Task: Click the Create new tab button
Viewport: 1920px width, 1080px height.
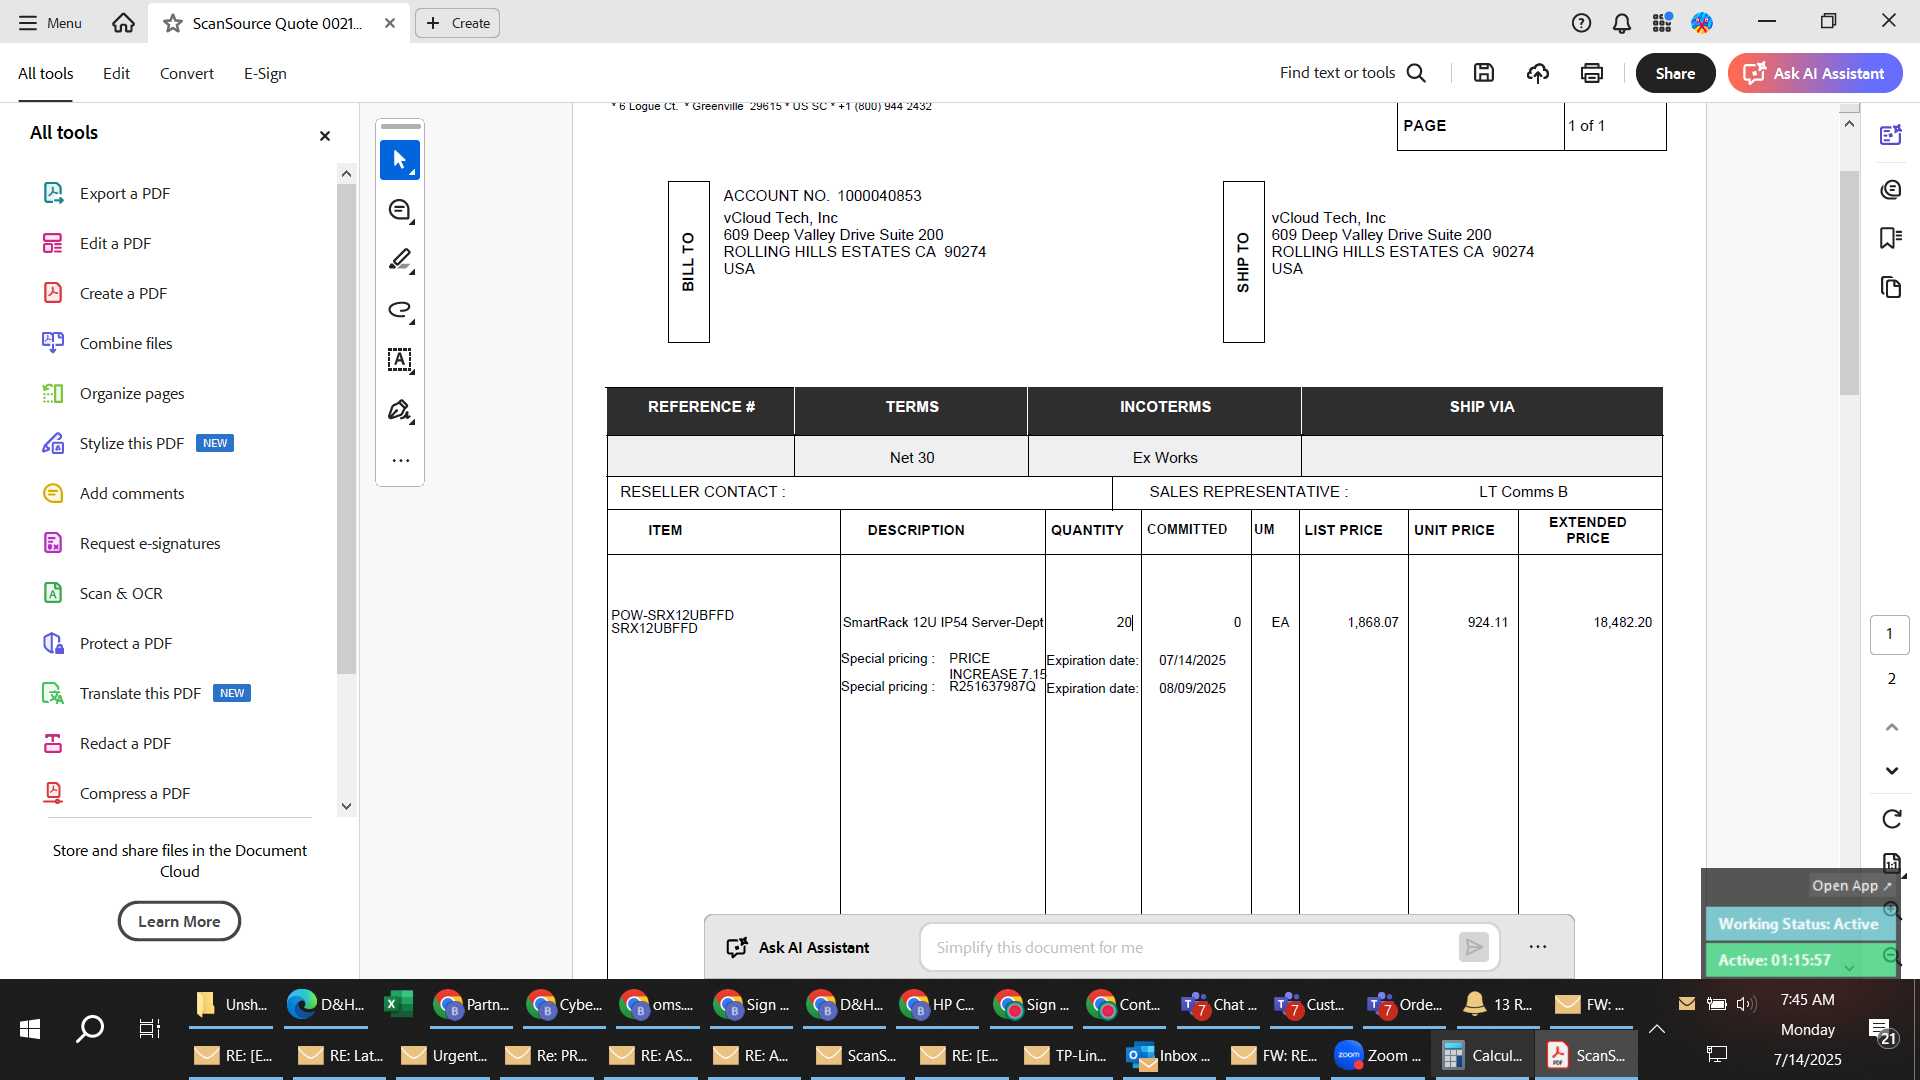Action: [458, 23]
